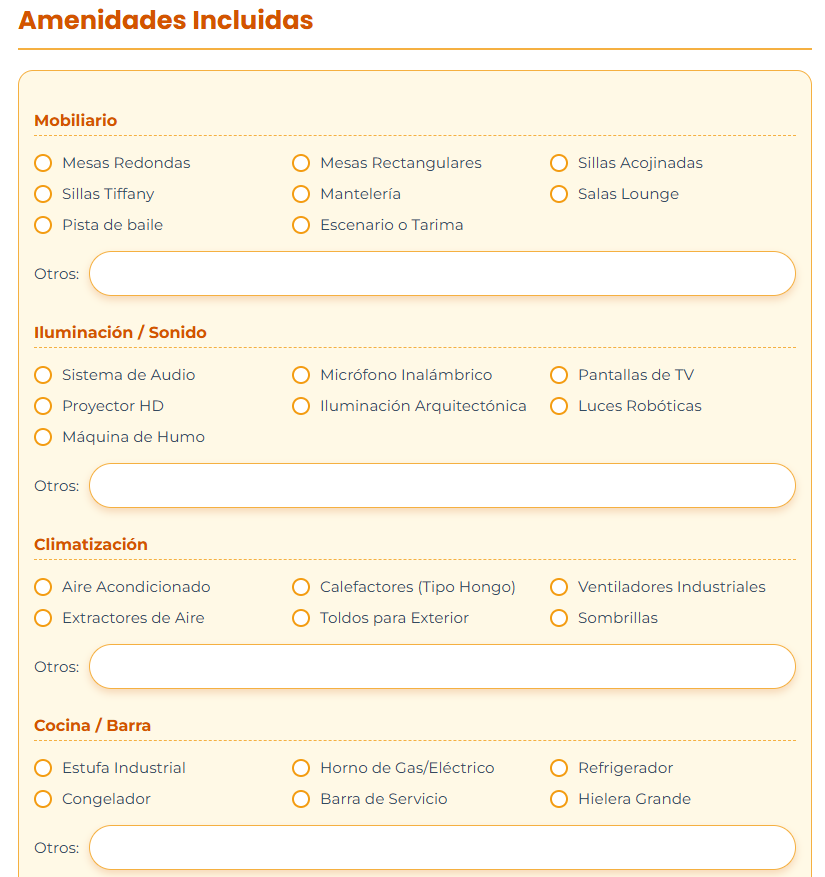Check Luces Robóticas amenity
Image resolution: width=825 pixels, height=877 pixels.
(559, 406)
